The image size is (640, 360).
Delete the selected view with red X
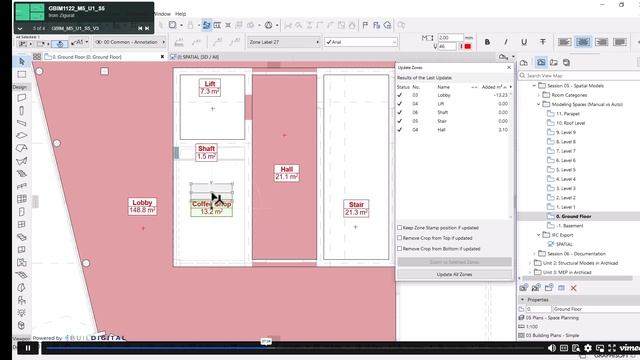[573, 288]
